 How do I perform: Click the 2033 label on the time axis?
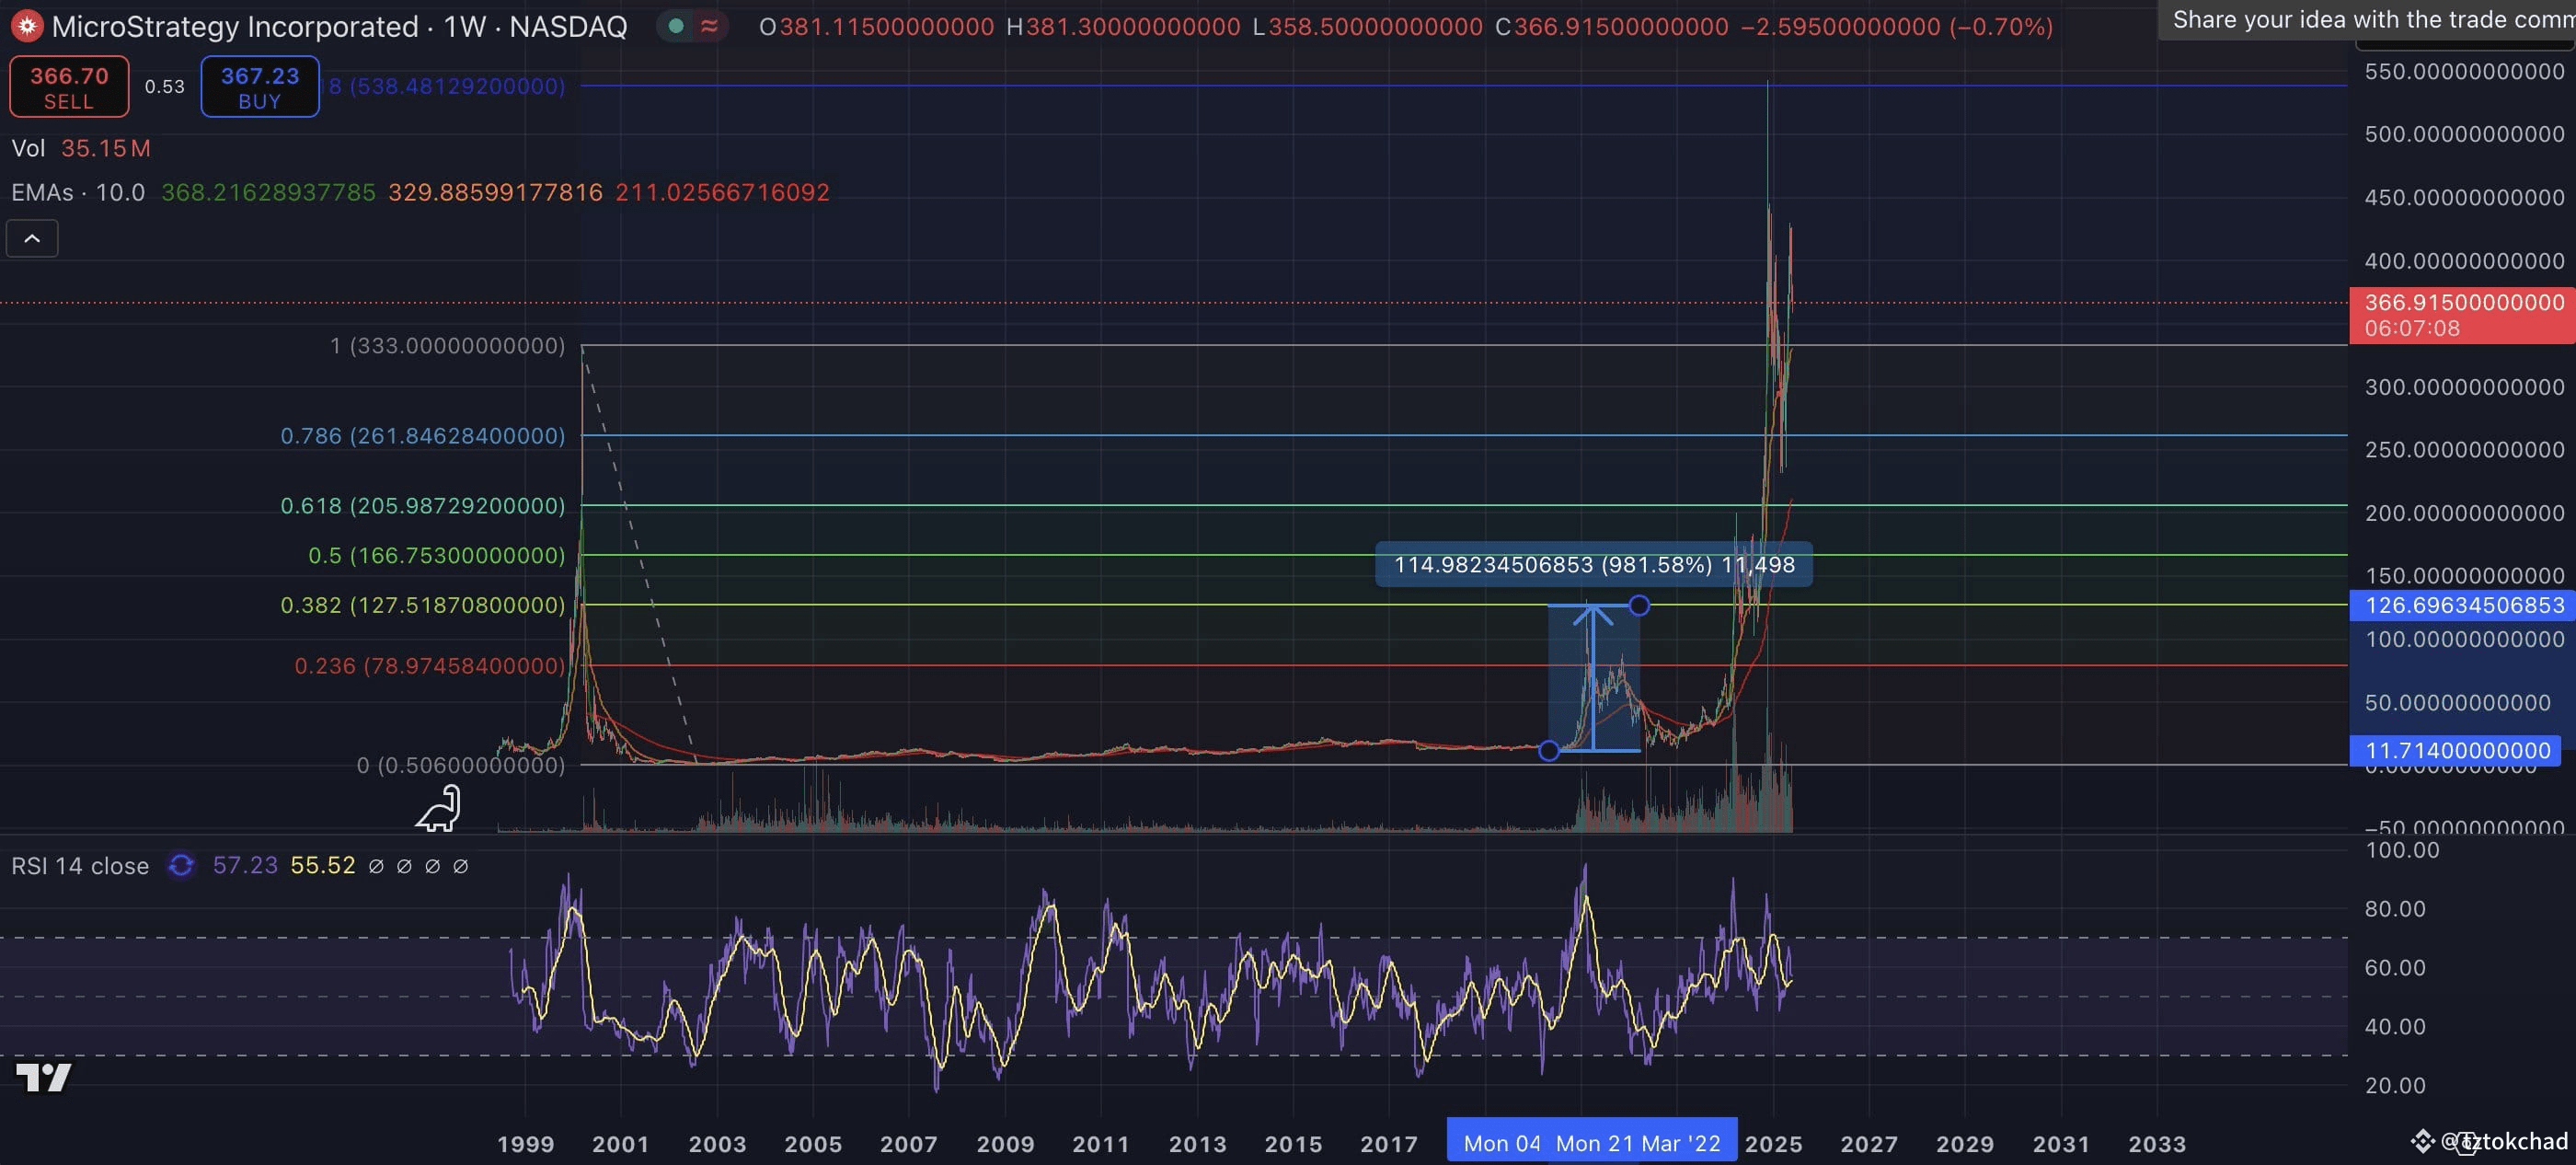pyautogui.click(x=2157, y=1144)
